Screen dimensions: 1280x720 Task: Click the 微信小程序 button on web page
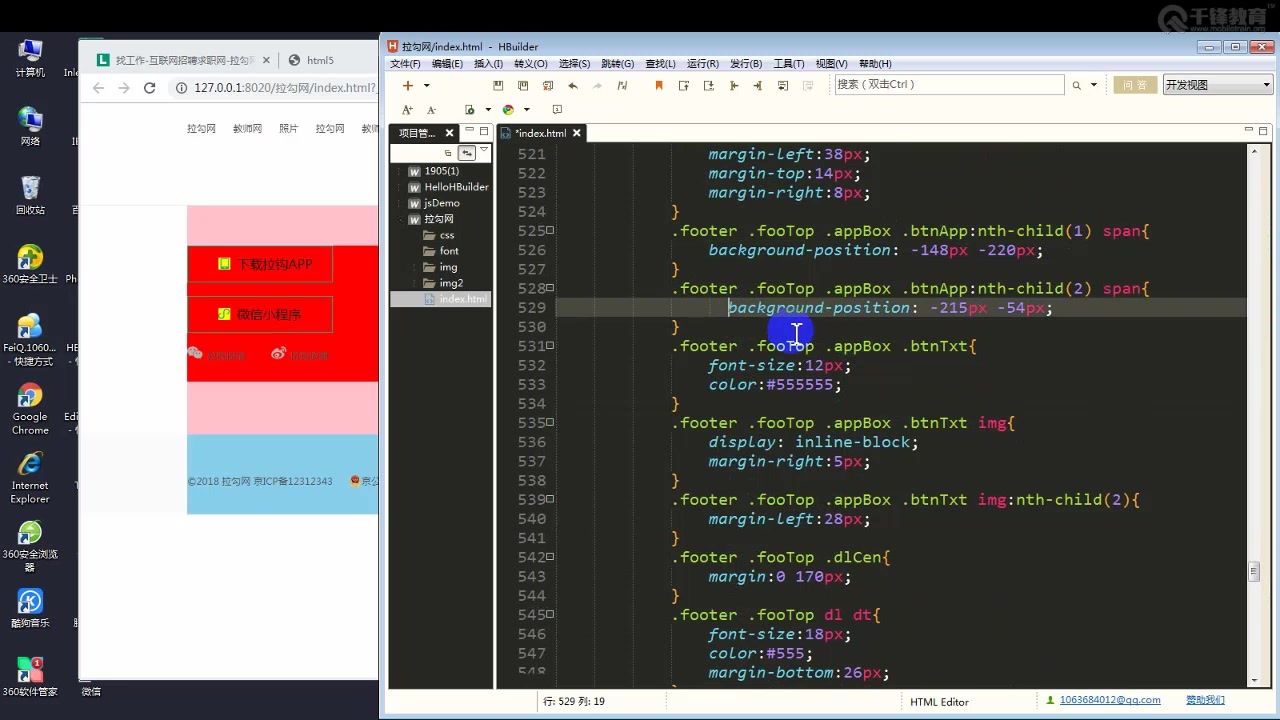pos(260,314)
